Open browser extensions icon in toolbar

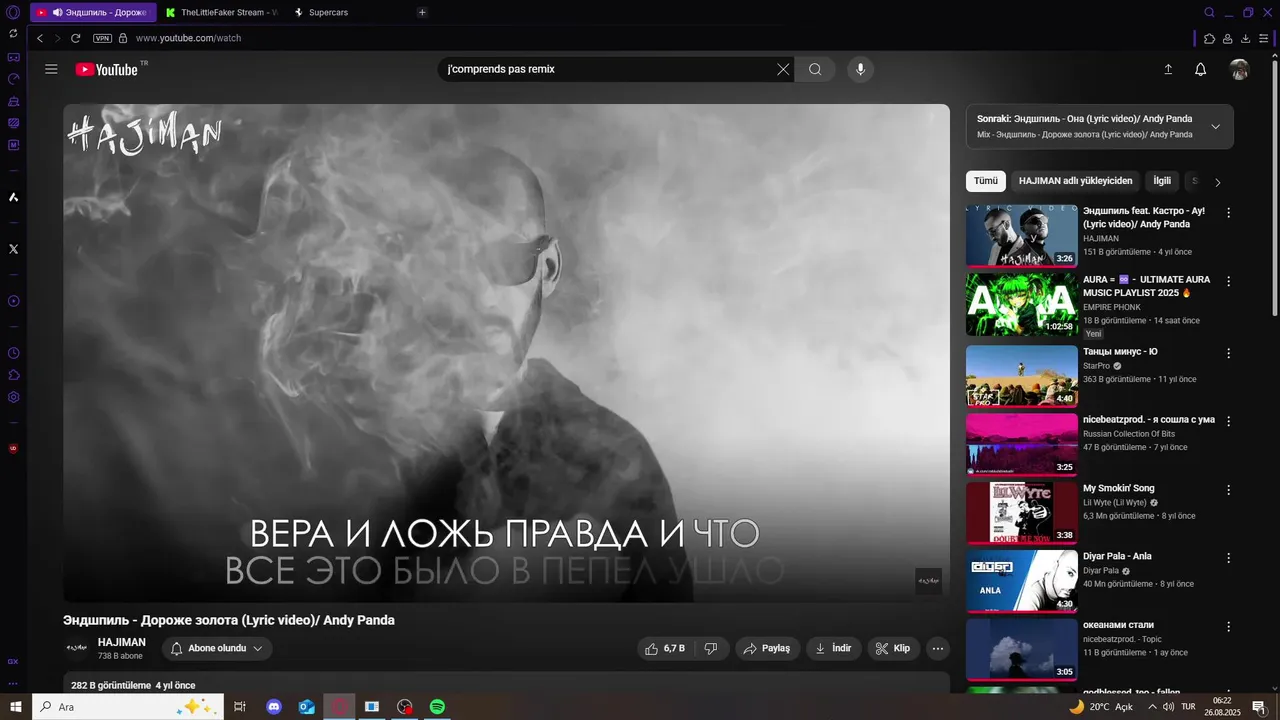(1209, 38)
